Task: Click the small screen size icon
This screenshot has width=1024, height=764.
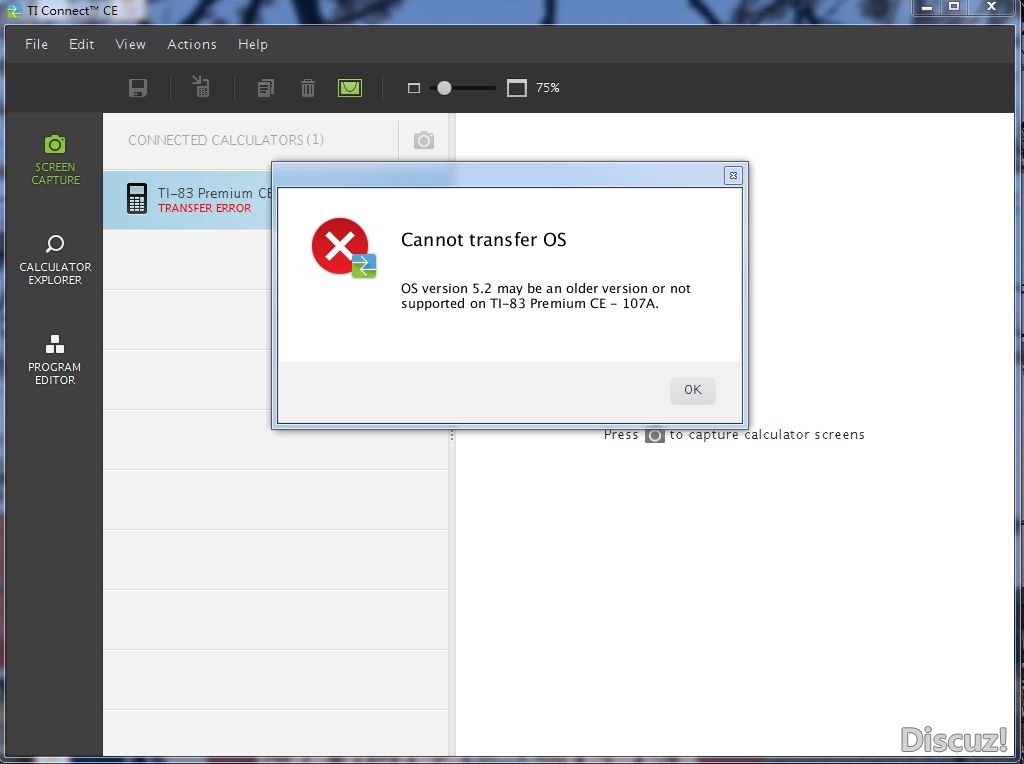Action: pyautogui.click(x=414, y=88)
